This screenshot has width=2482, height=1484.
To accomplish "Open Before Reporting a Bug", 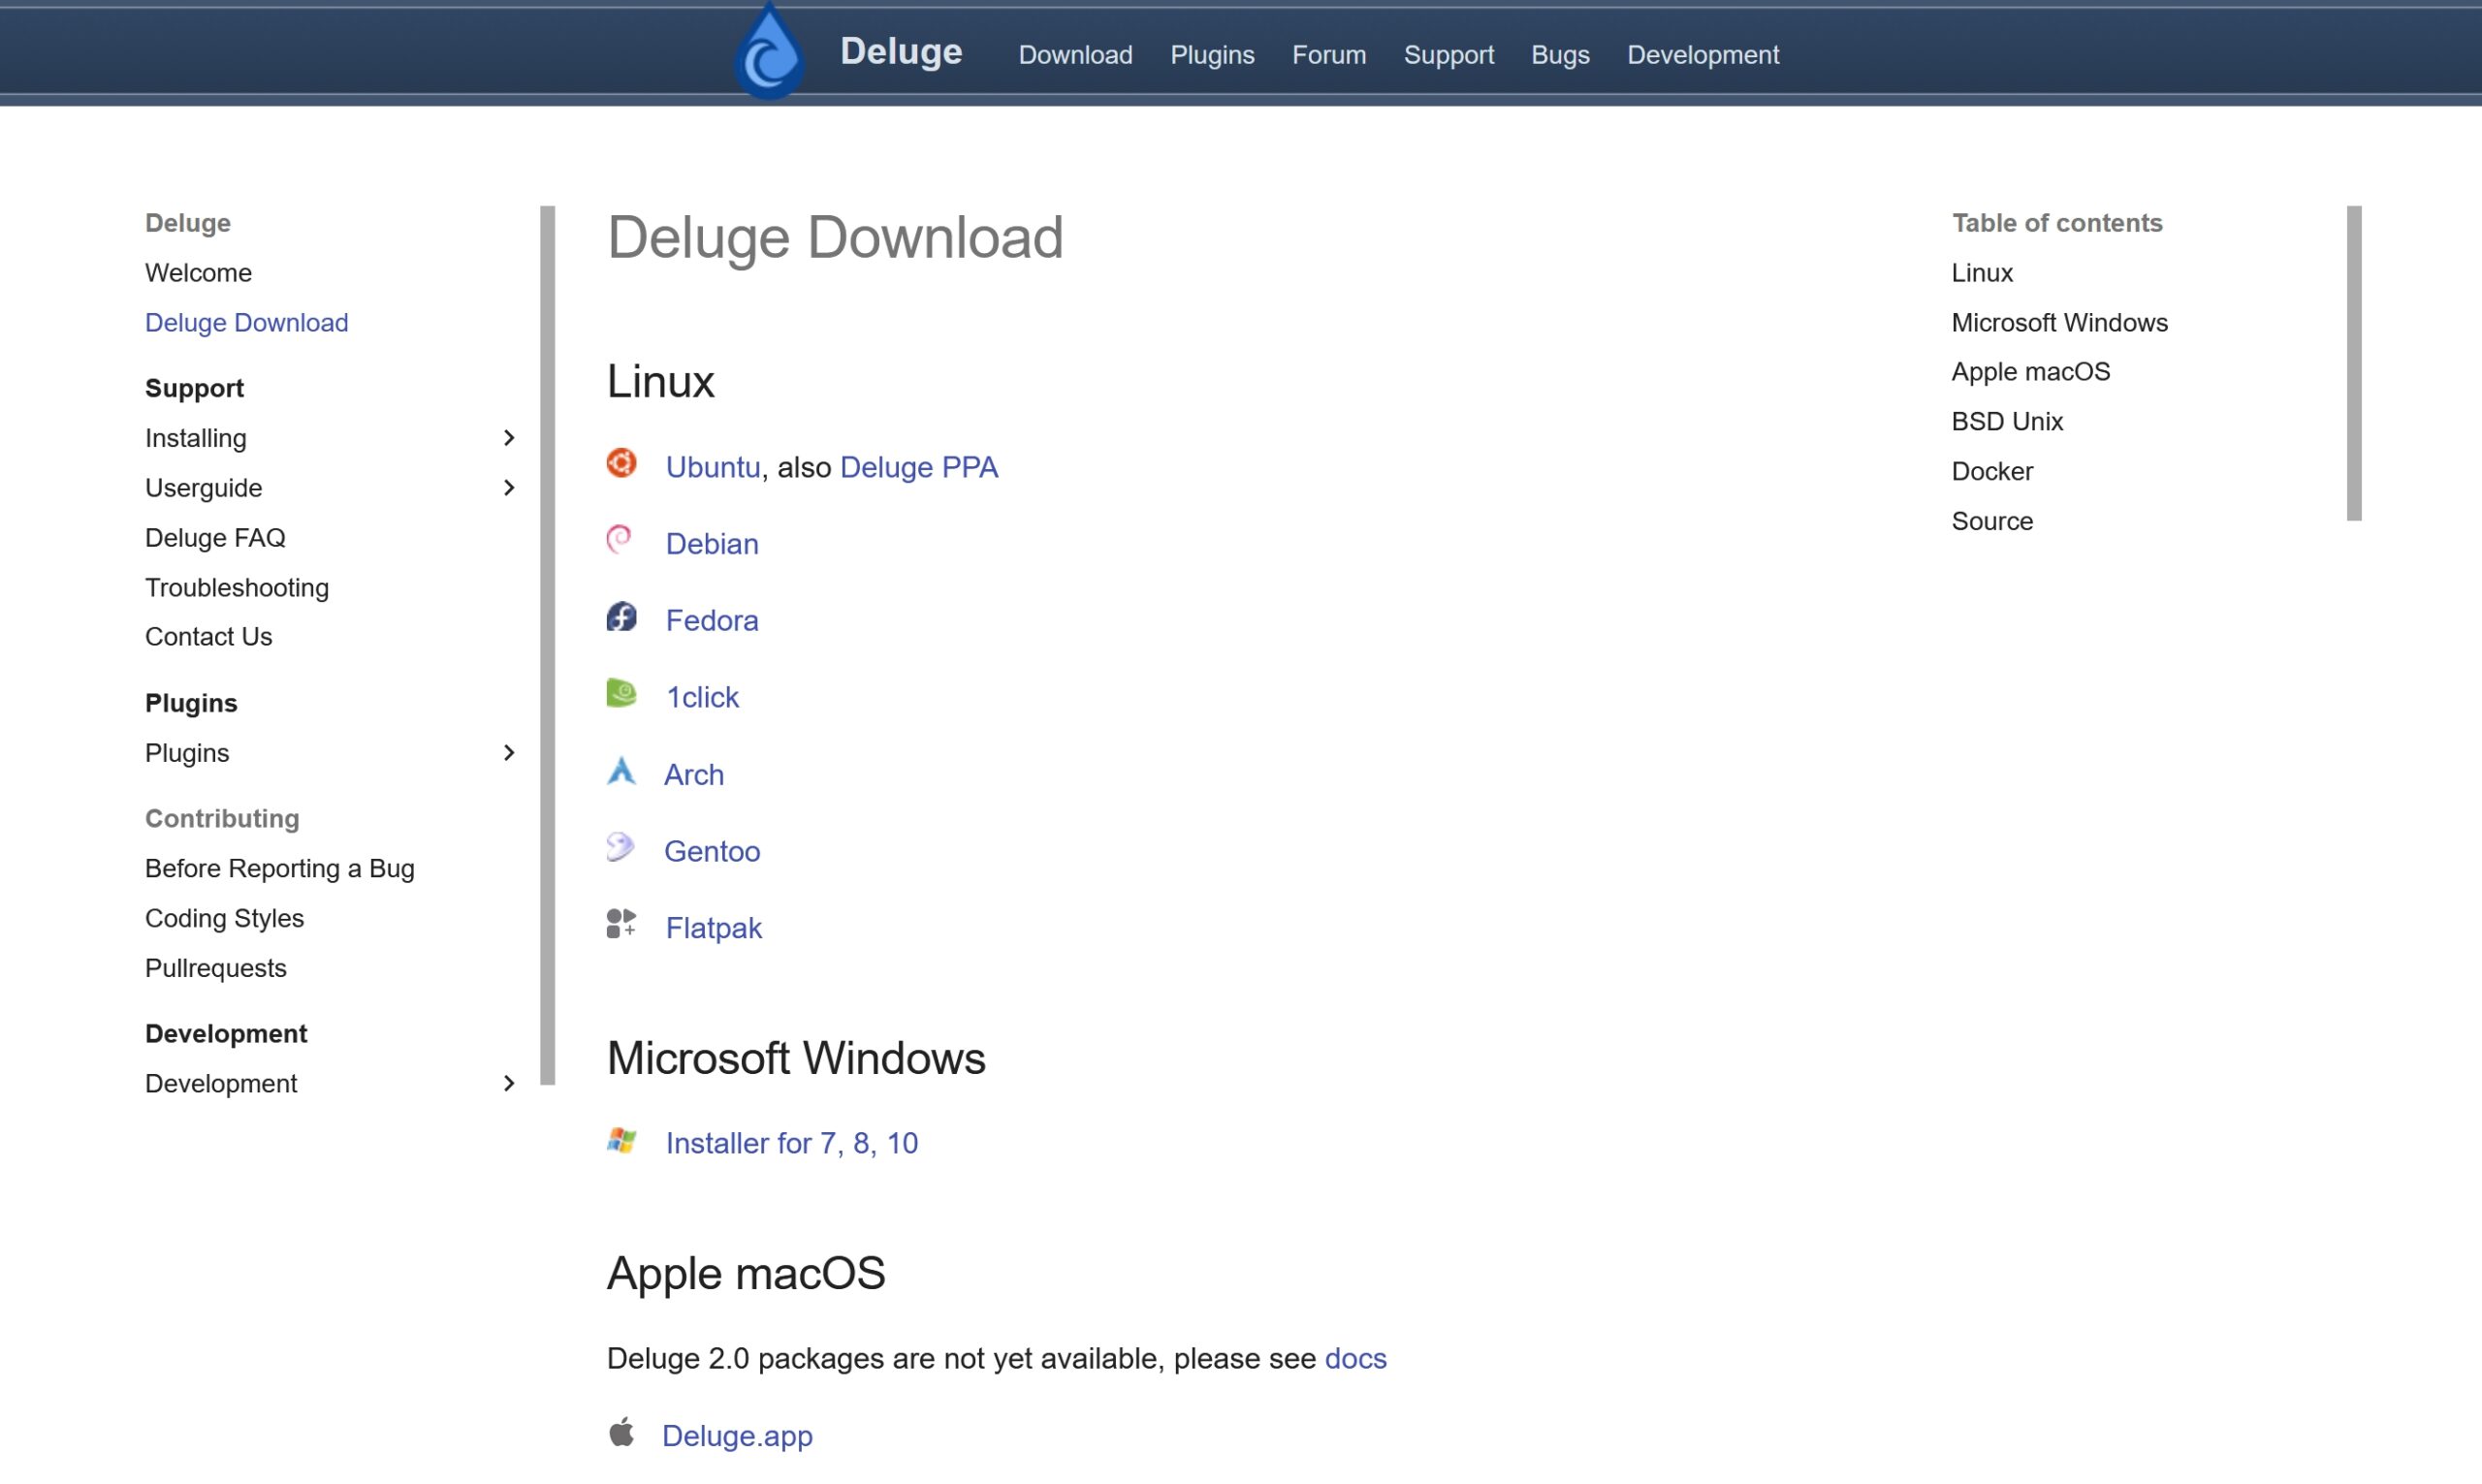I will [x=279, y=869].
